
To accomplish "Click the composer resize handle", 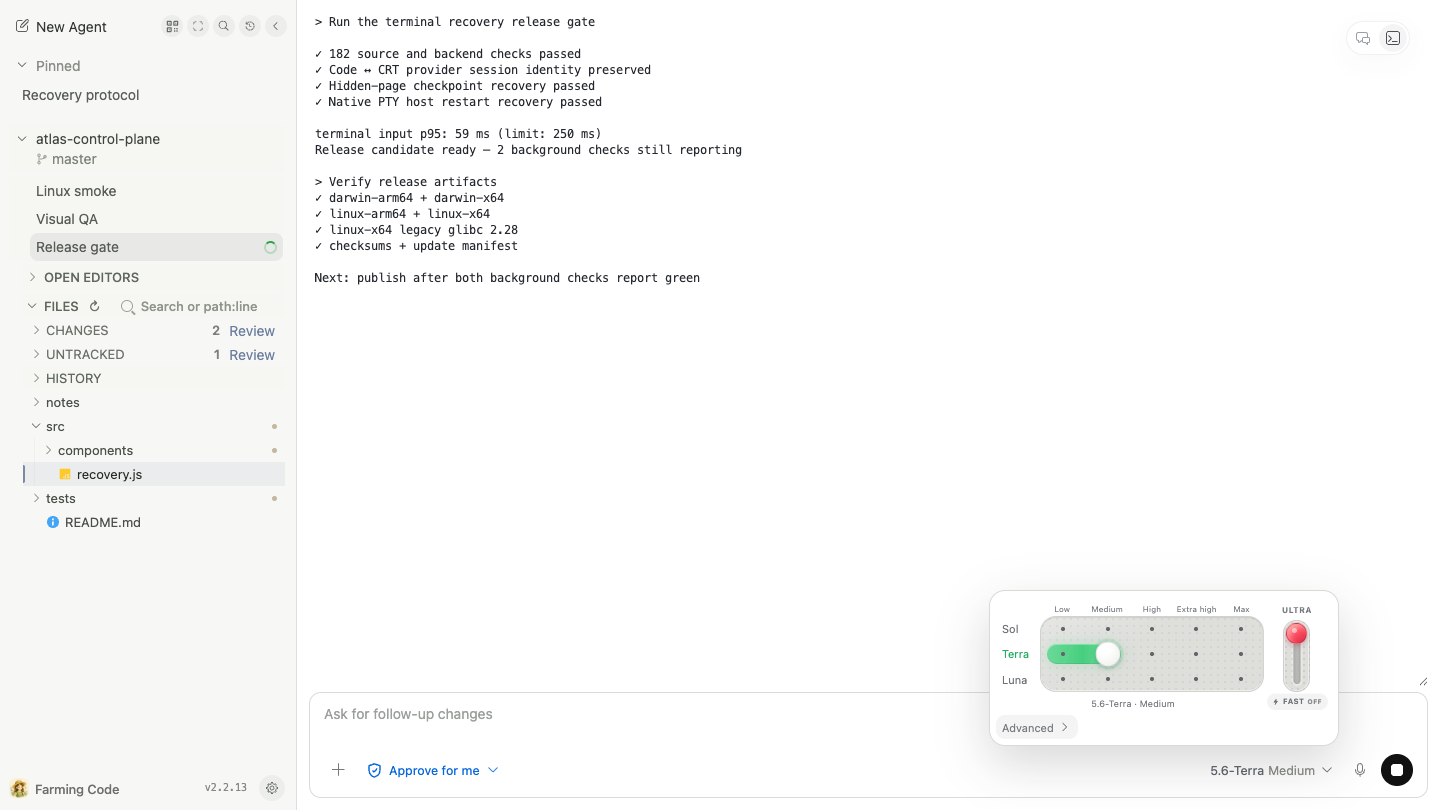I will 1422,681.
